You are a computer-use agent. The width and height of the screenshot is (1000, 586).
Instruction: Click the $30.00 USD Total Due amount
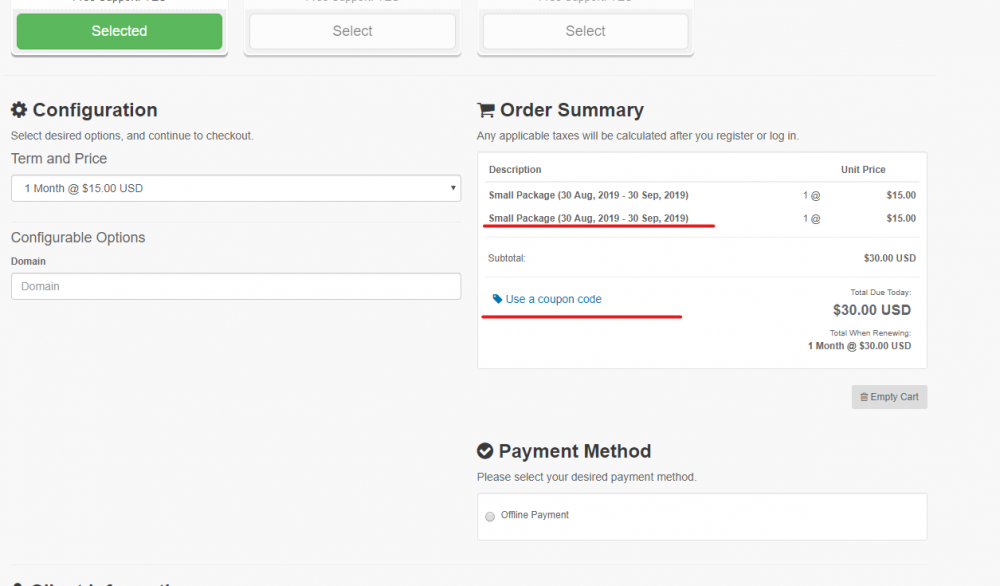click(872, 310)
